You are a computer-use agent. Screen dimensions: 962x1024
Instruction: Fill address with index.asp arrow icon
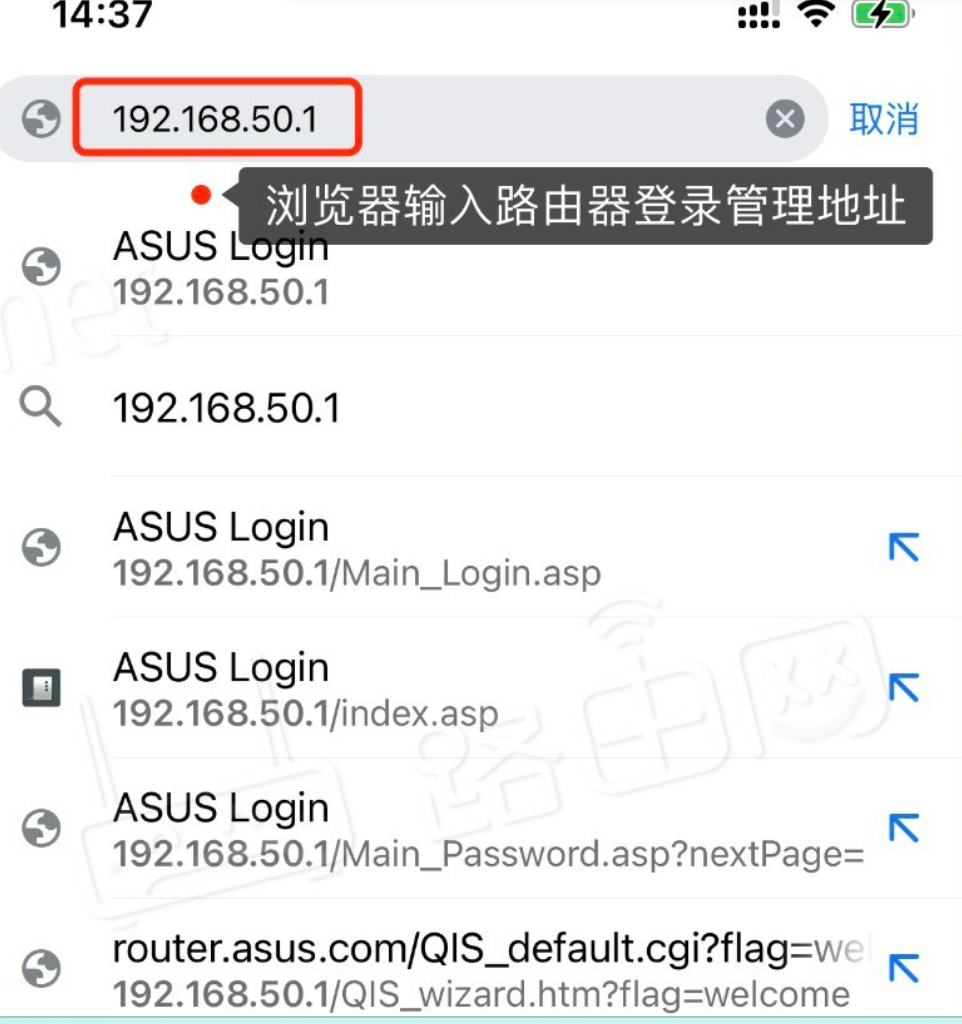pyautogui.click(x=904, y=688)
